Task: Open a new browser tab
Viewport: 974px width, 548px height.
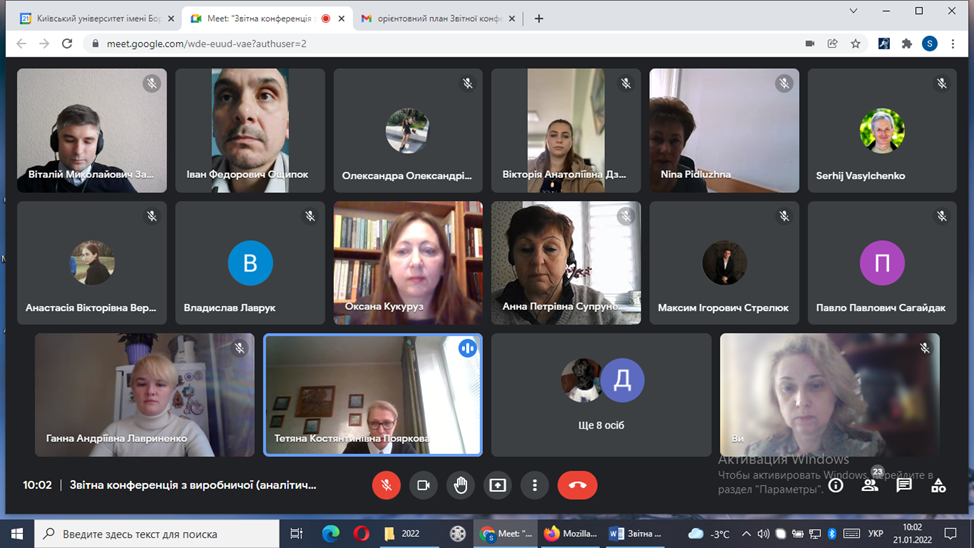Action: point(539,18)
